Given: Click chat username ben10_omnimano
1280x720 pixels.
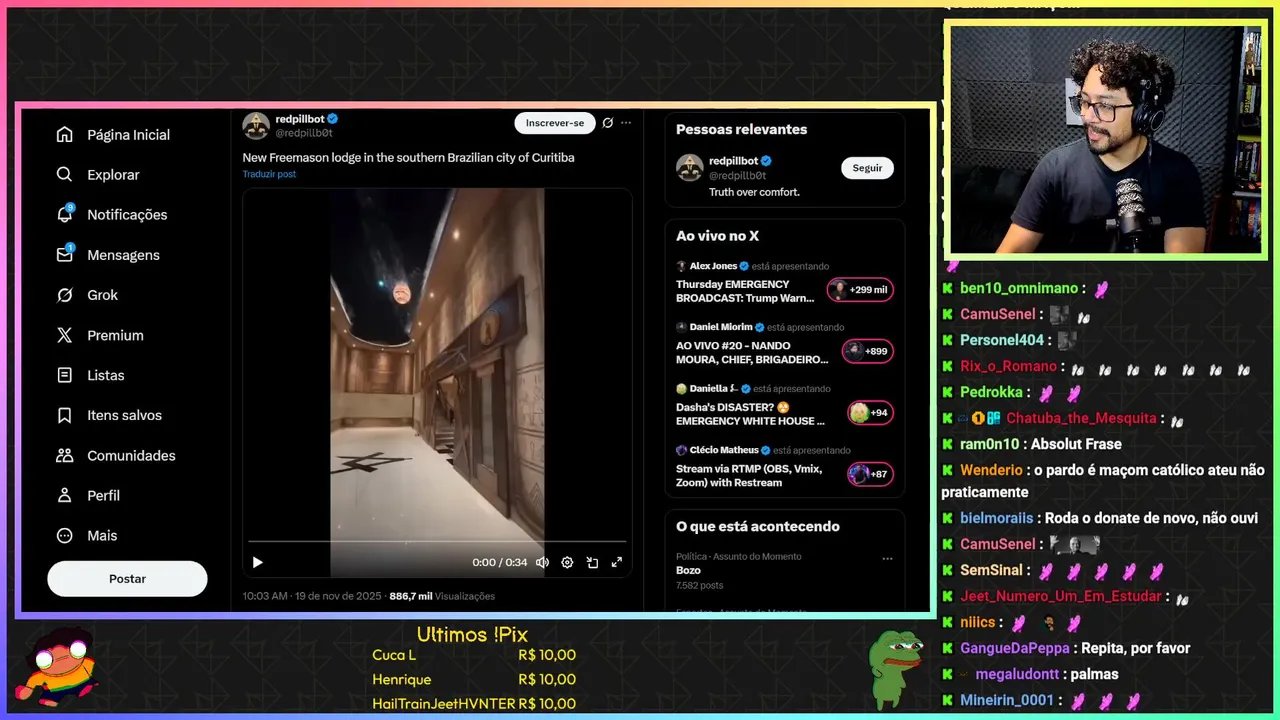Looking at the screenshot, I should coord(1019,288).
